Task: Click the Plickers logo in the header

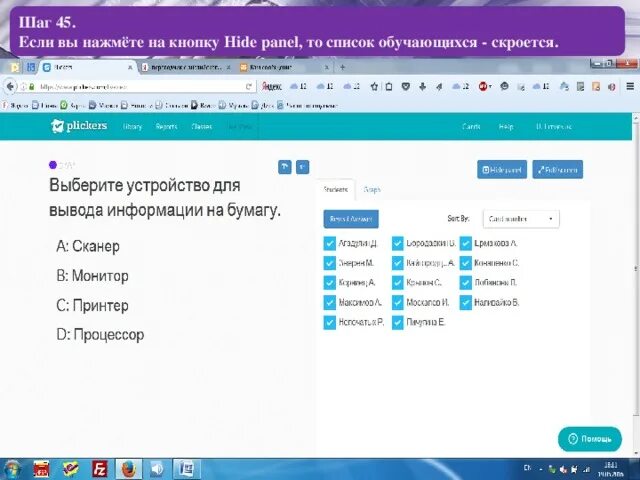Action: 79,126
